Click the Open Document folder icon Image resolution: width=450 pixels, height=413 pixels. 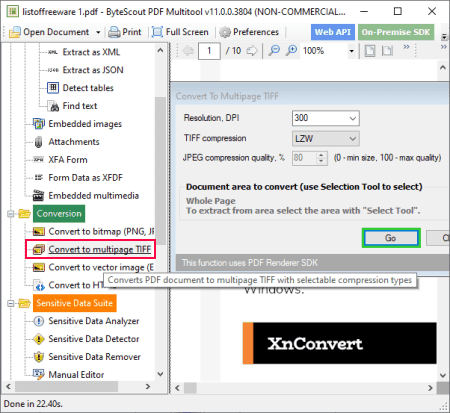pyautogui.click(x=14, y=32)
